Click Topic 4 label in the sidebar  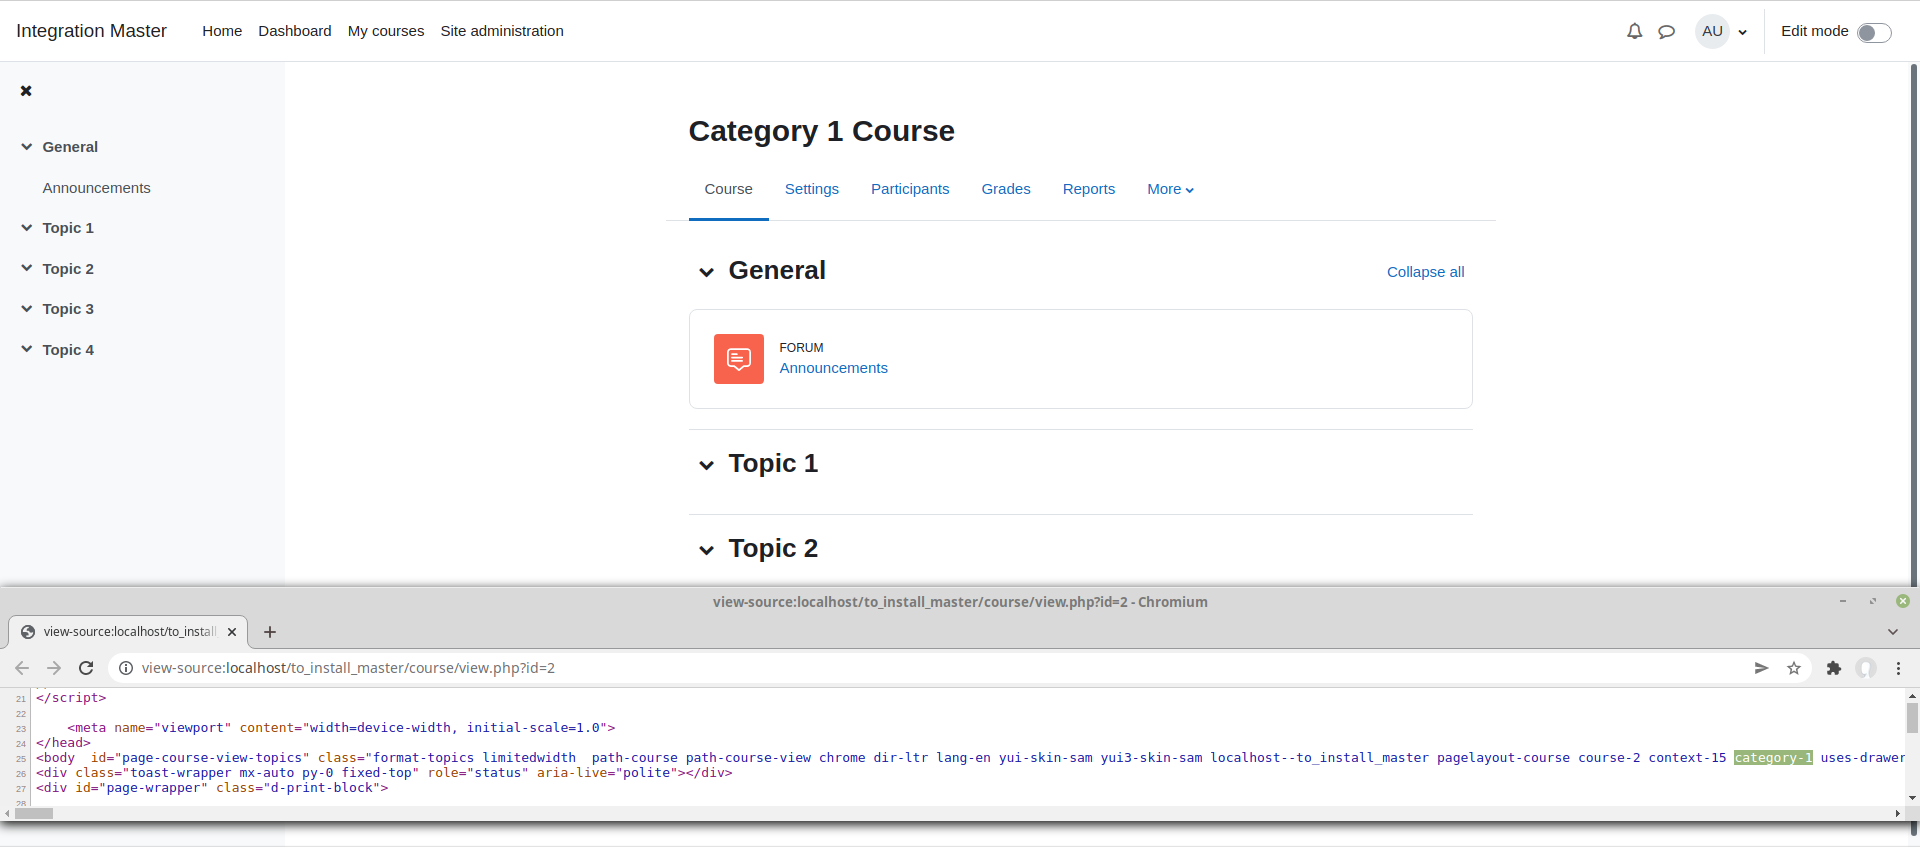coord(68,350)
